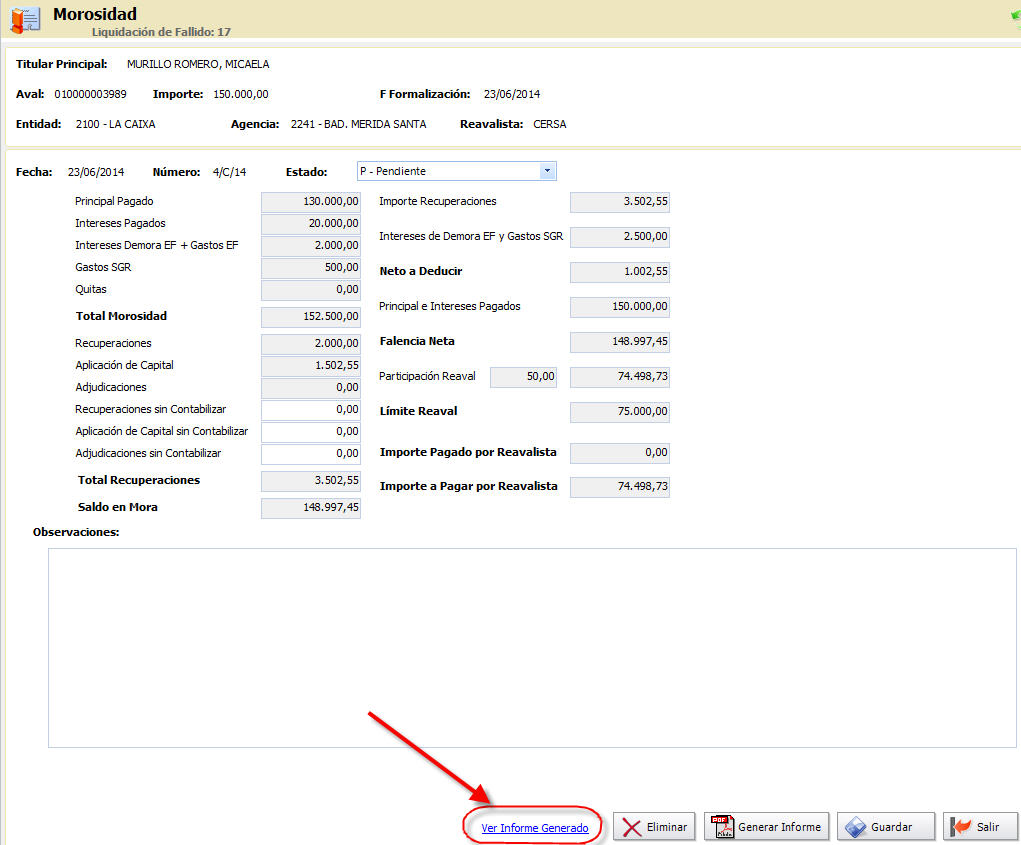Click the Agencia text 2241 - BAD. MERIDA SANTA
1021x845 pixels.
point(358,124)
